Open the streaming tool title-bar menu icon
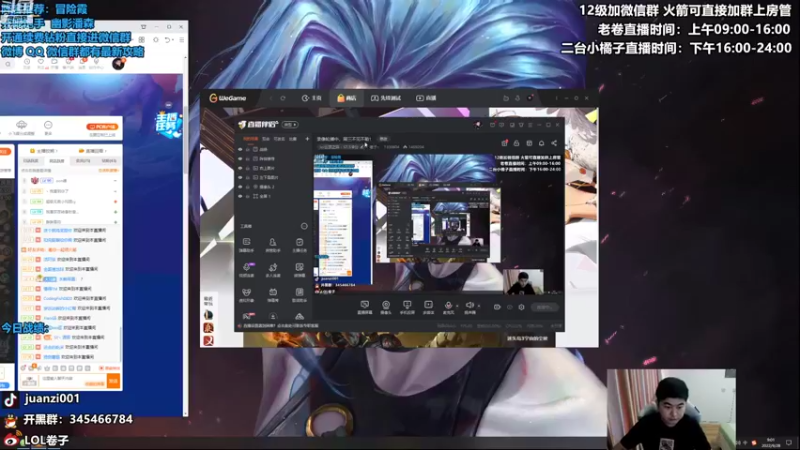The width and height of the screenshot is (800, 450). click(530, 124)
